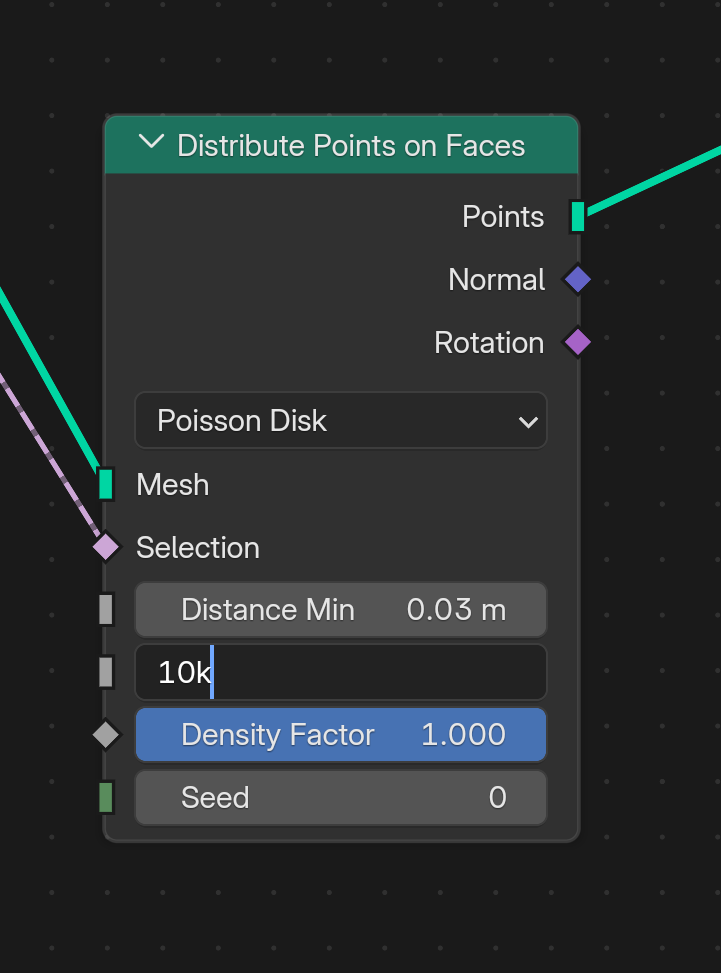Click the Points output socket
Image resolution: width=721 pixels, height=973 pixels.
(578, 217)
